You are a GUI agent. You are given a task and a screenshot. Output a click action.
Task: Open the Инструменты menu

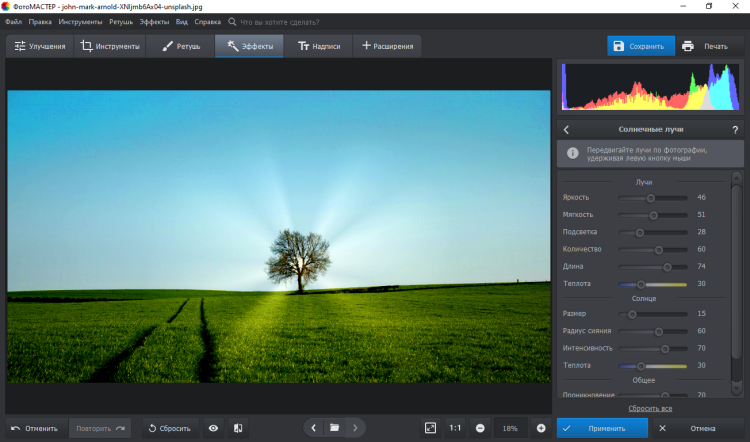click(x=79, y=20)
